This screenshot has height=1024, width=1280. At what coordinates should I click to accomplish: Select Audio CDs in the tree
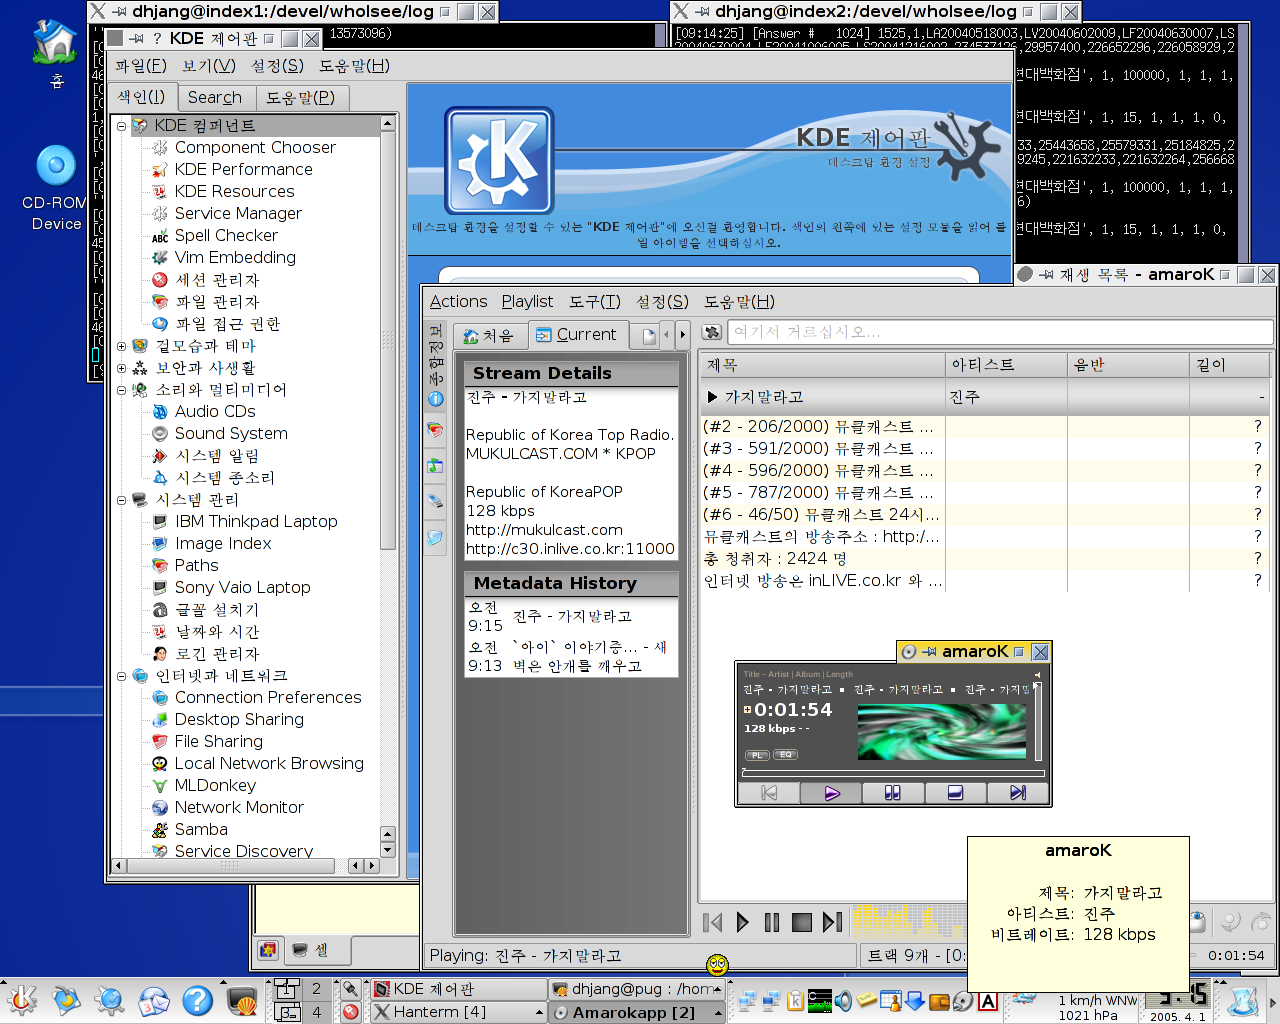click(215, 411)
